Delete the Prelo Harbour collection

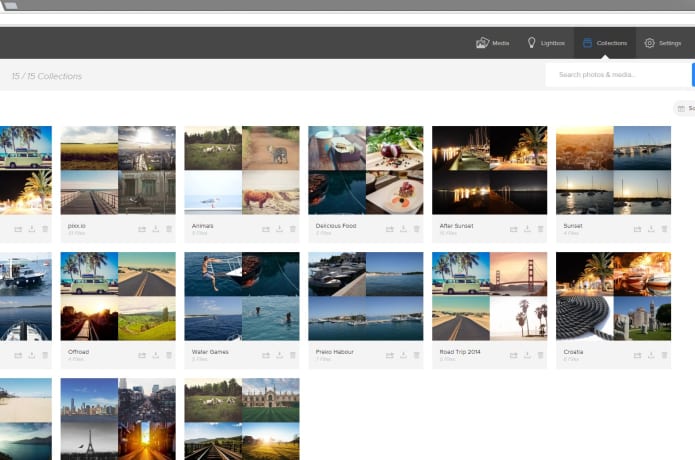417,355
